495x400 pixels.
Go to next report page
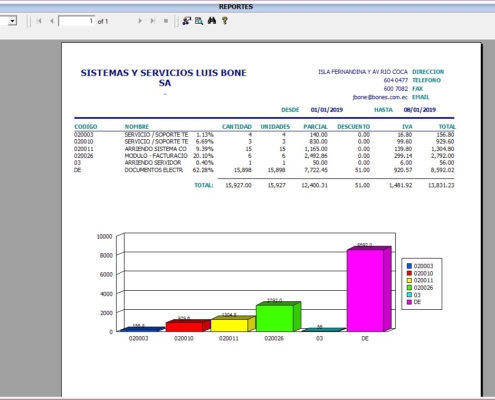[140, 21]
